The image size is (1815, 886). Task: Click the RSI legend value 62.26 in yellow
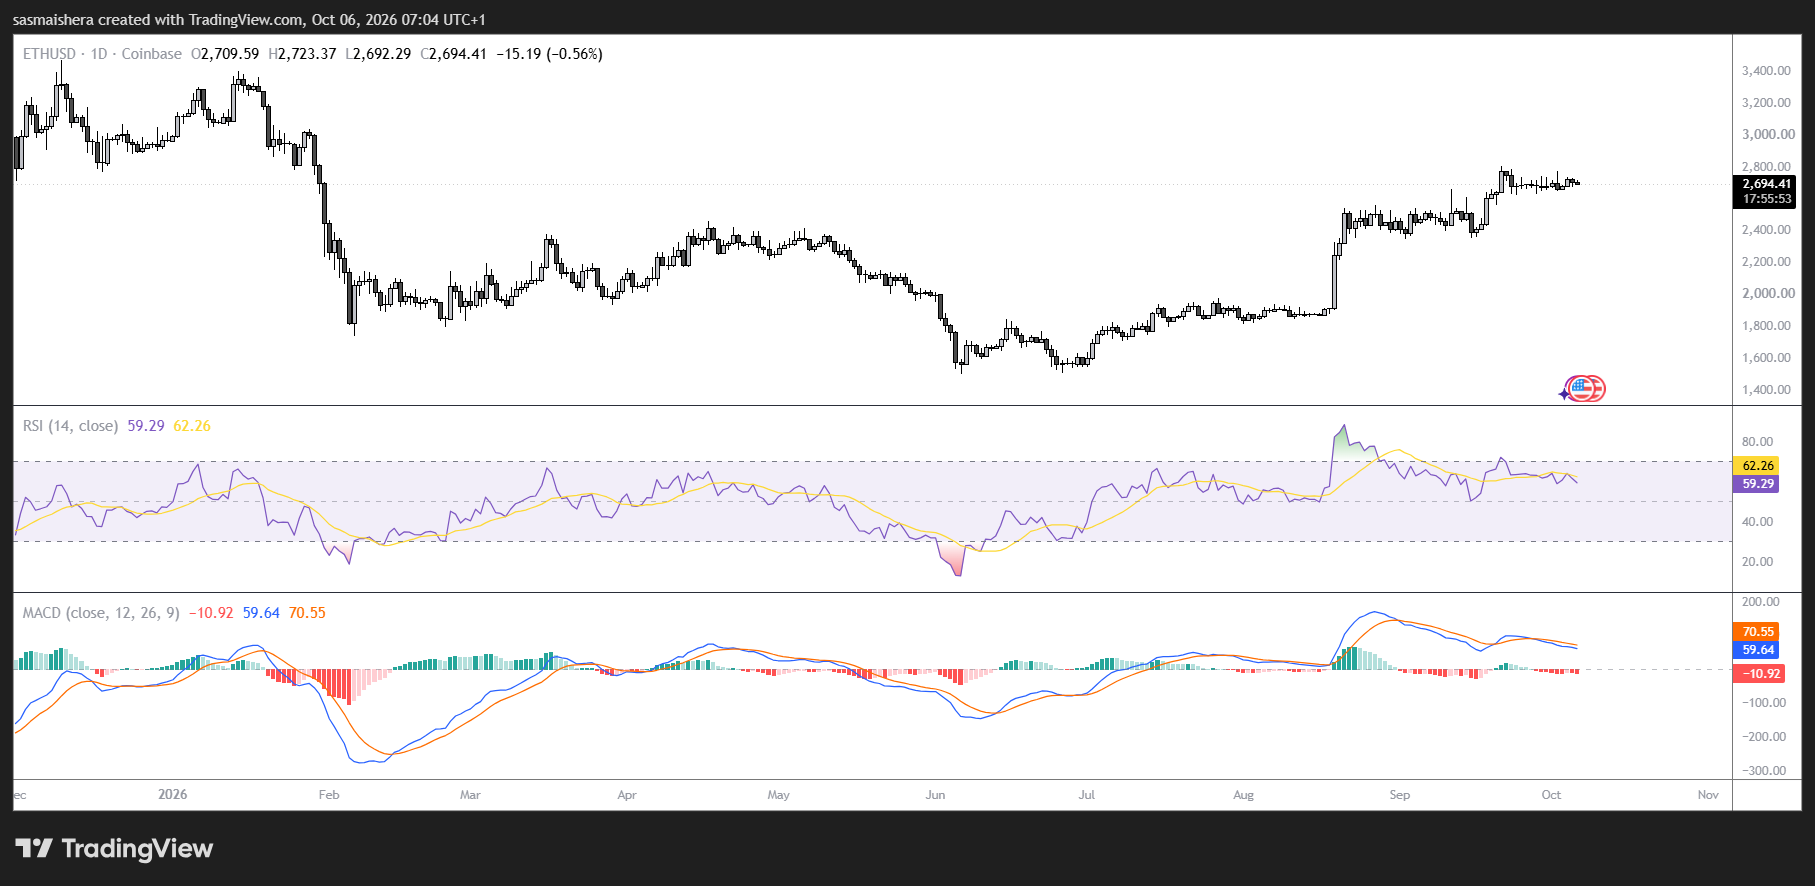tap(192, 426)
